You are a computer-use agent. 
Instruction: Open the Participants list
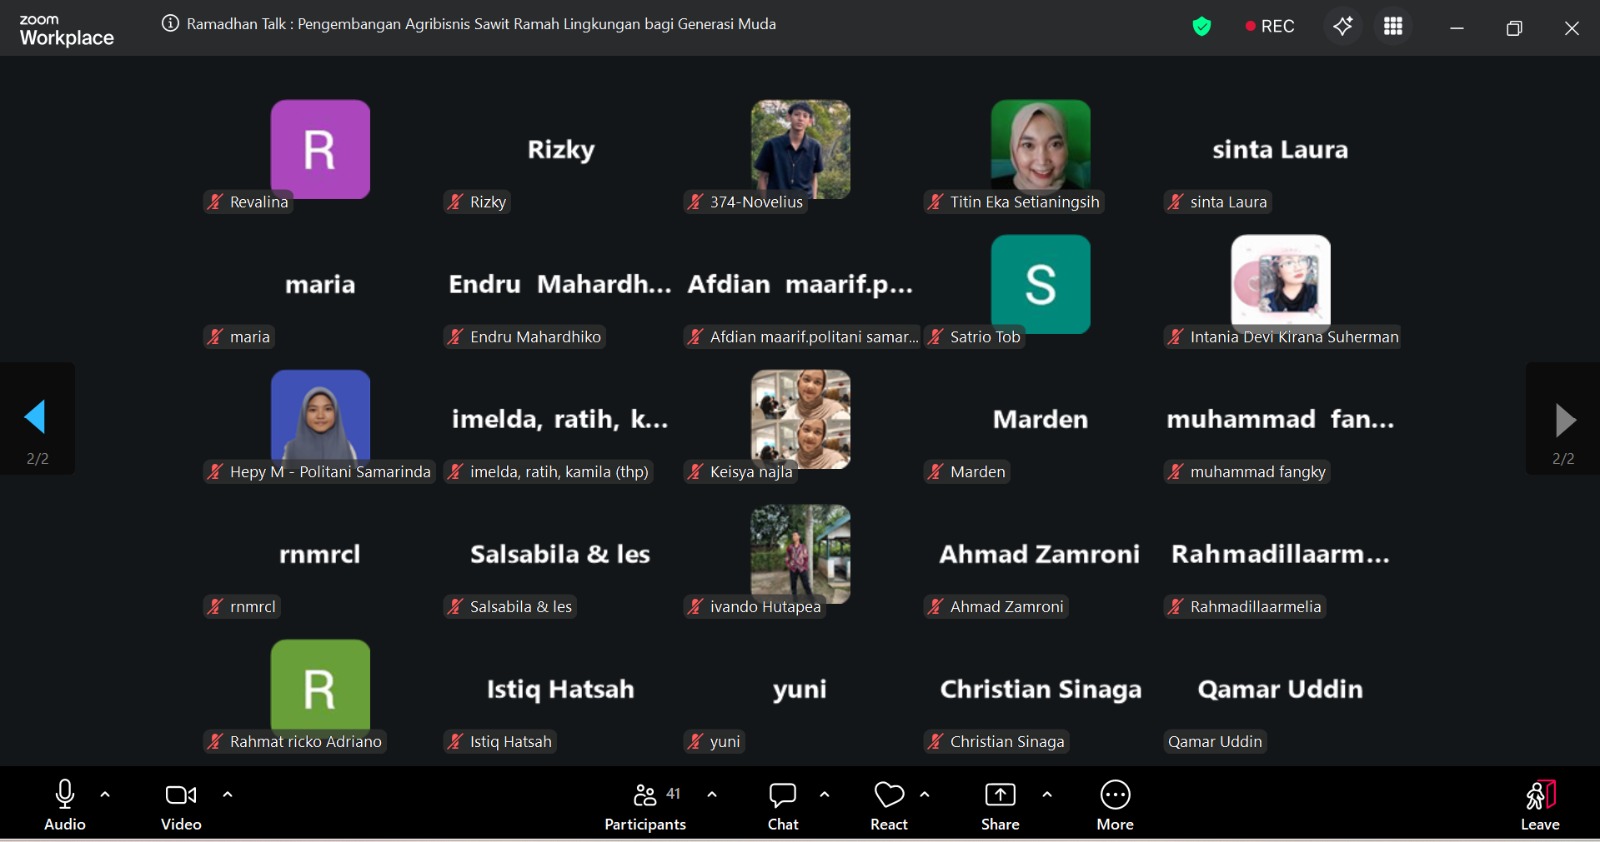(x=645, y=805)
